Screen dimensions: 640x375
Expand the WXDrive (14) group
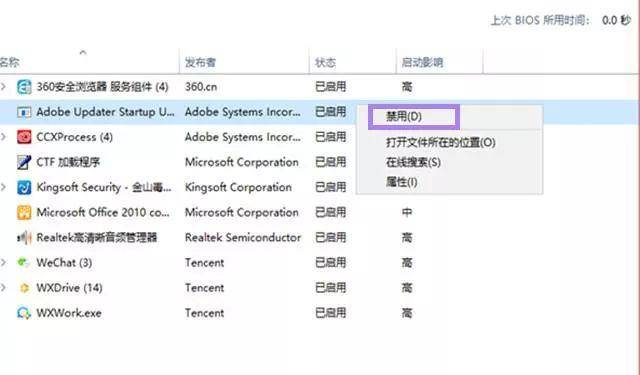(4, 288)
